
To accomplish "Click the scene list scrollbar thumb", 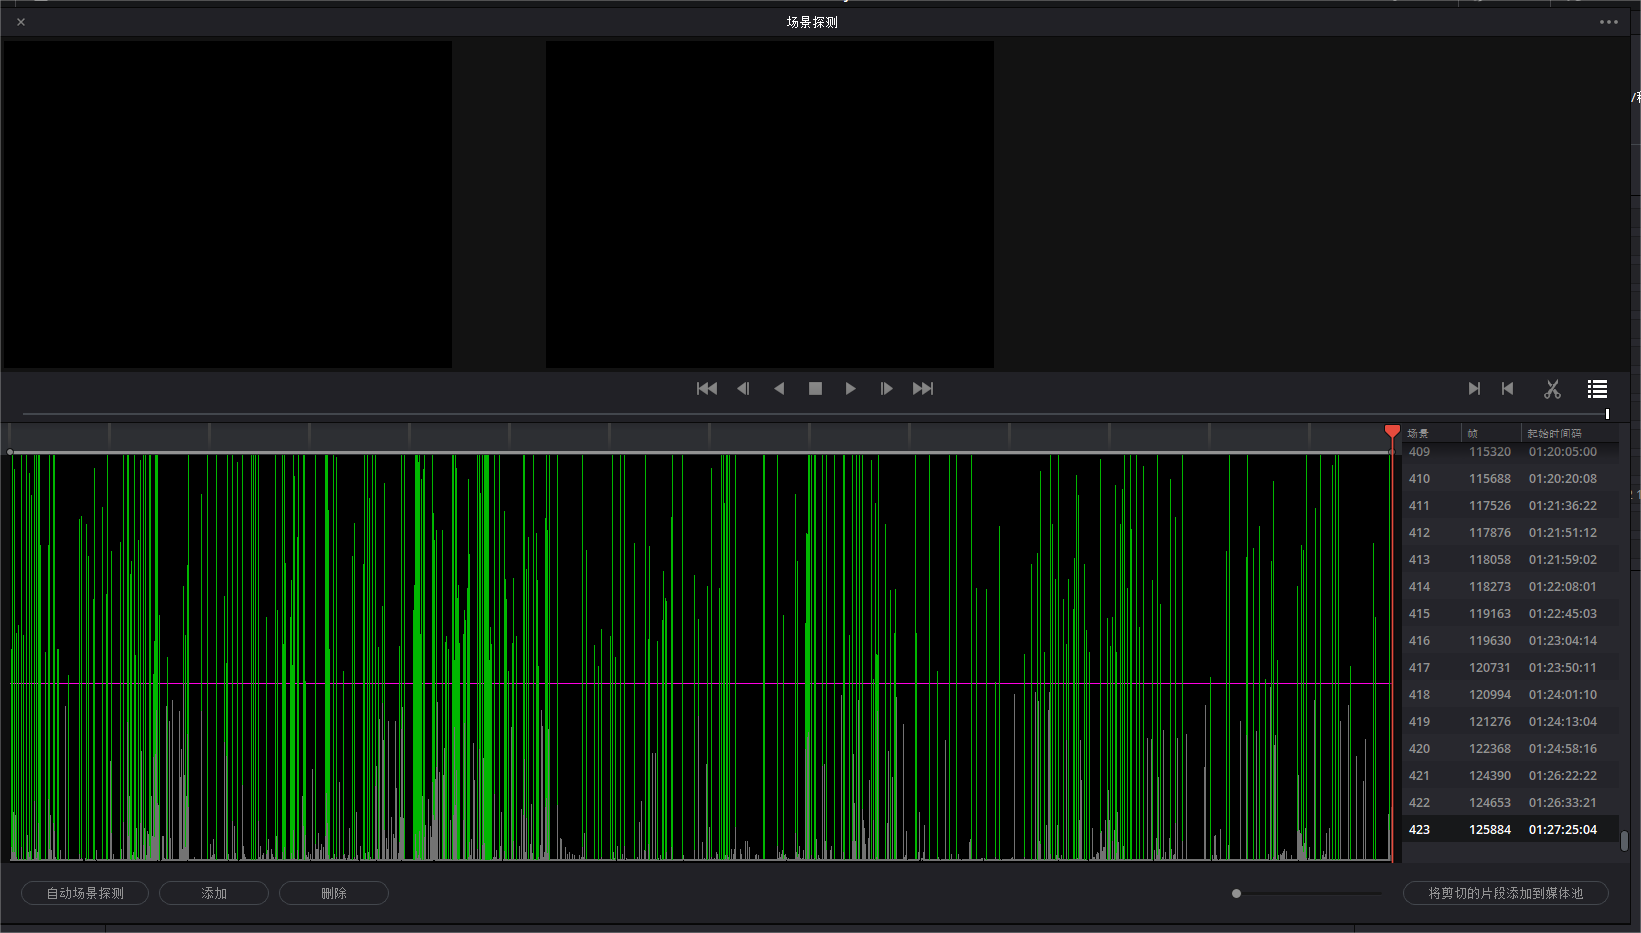I will click(x=1624, y=841).
